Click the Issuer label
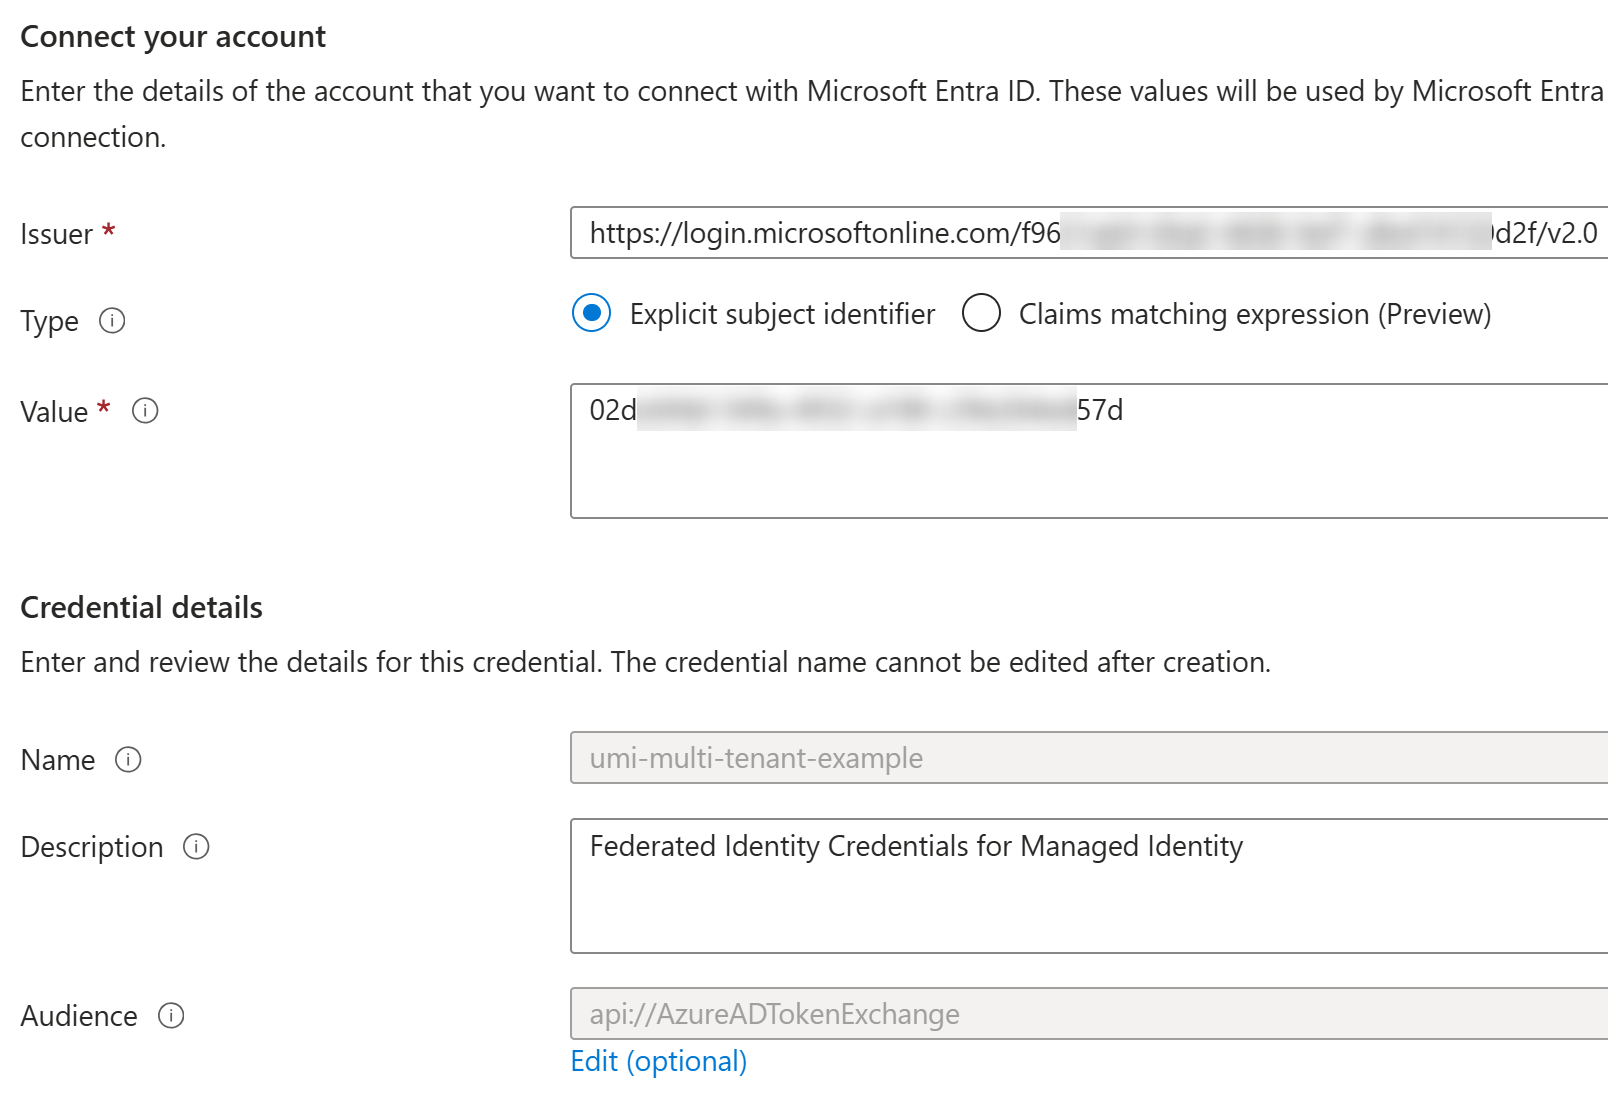This screenshot has width=1608, height=1095. tap(56, 234)
